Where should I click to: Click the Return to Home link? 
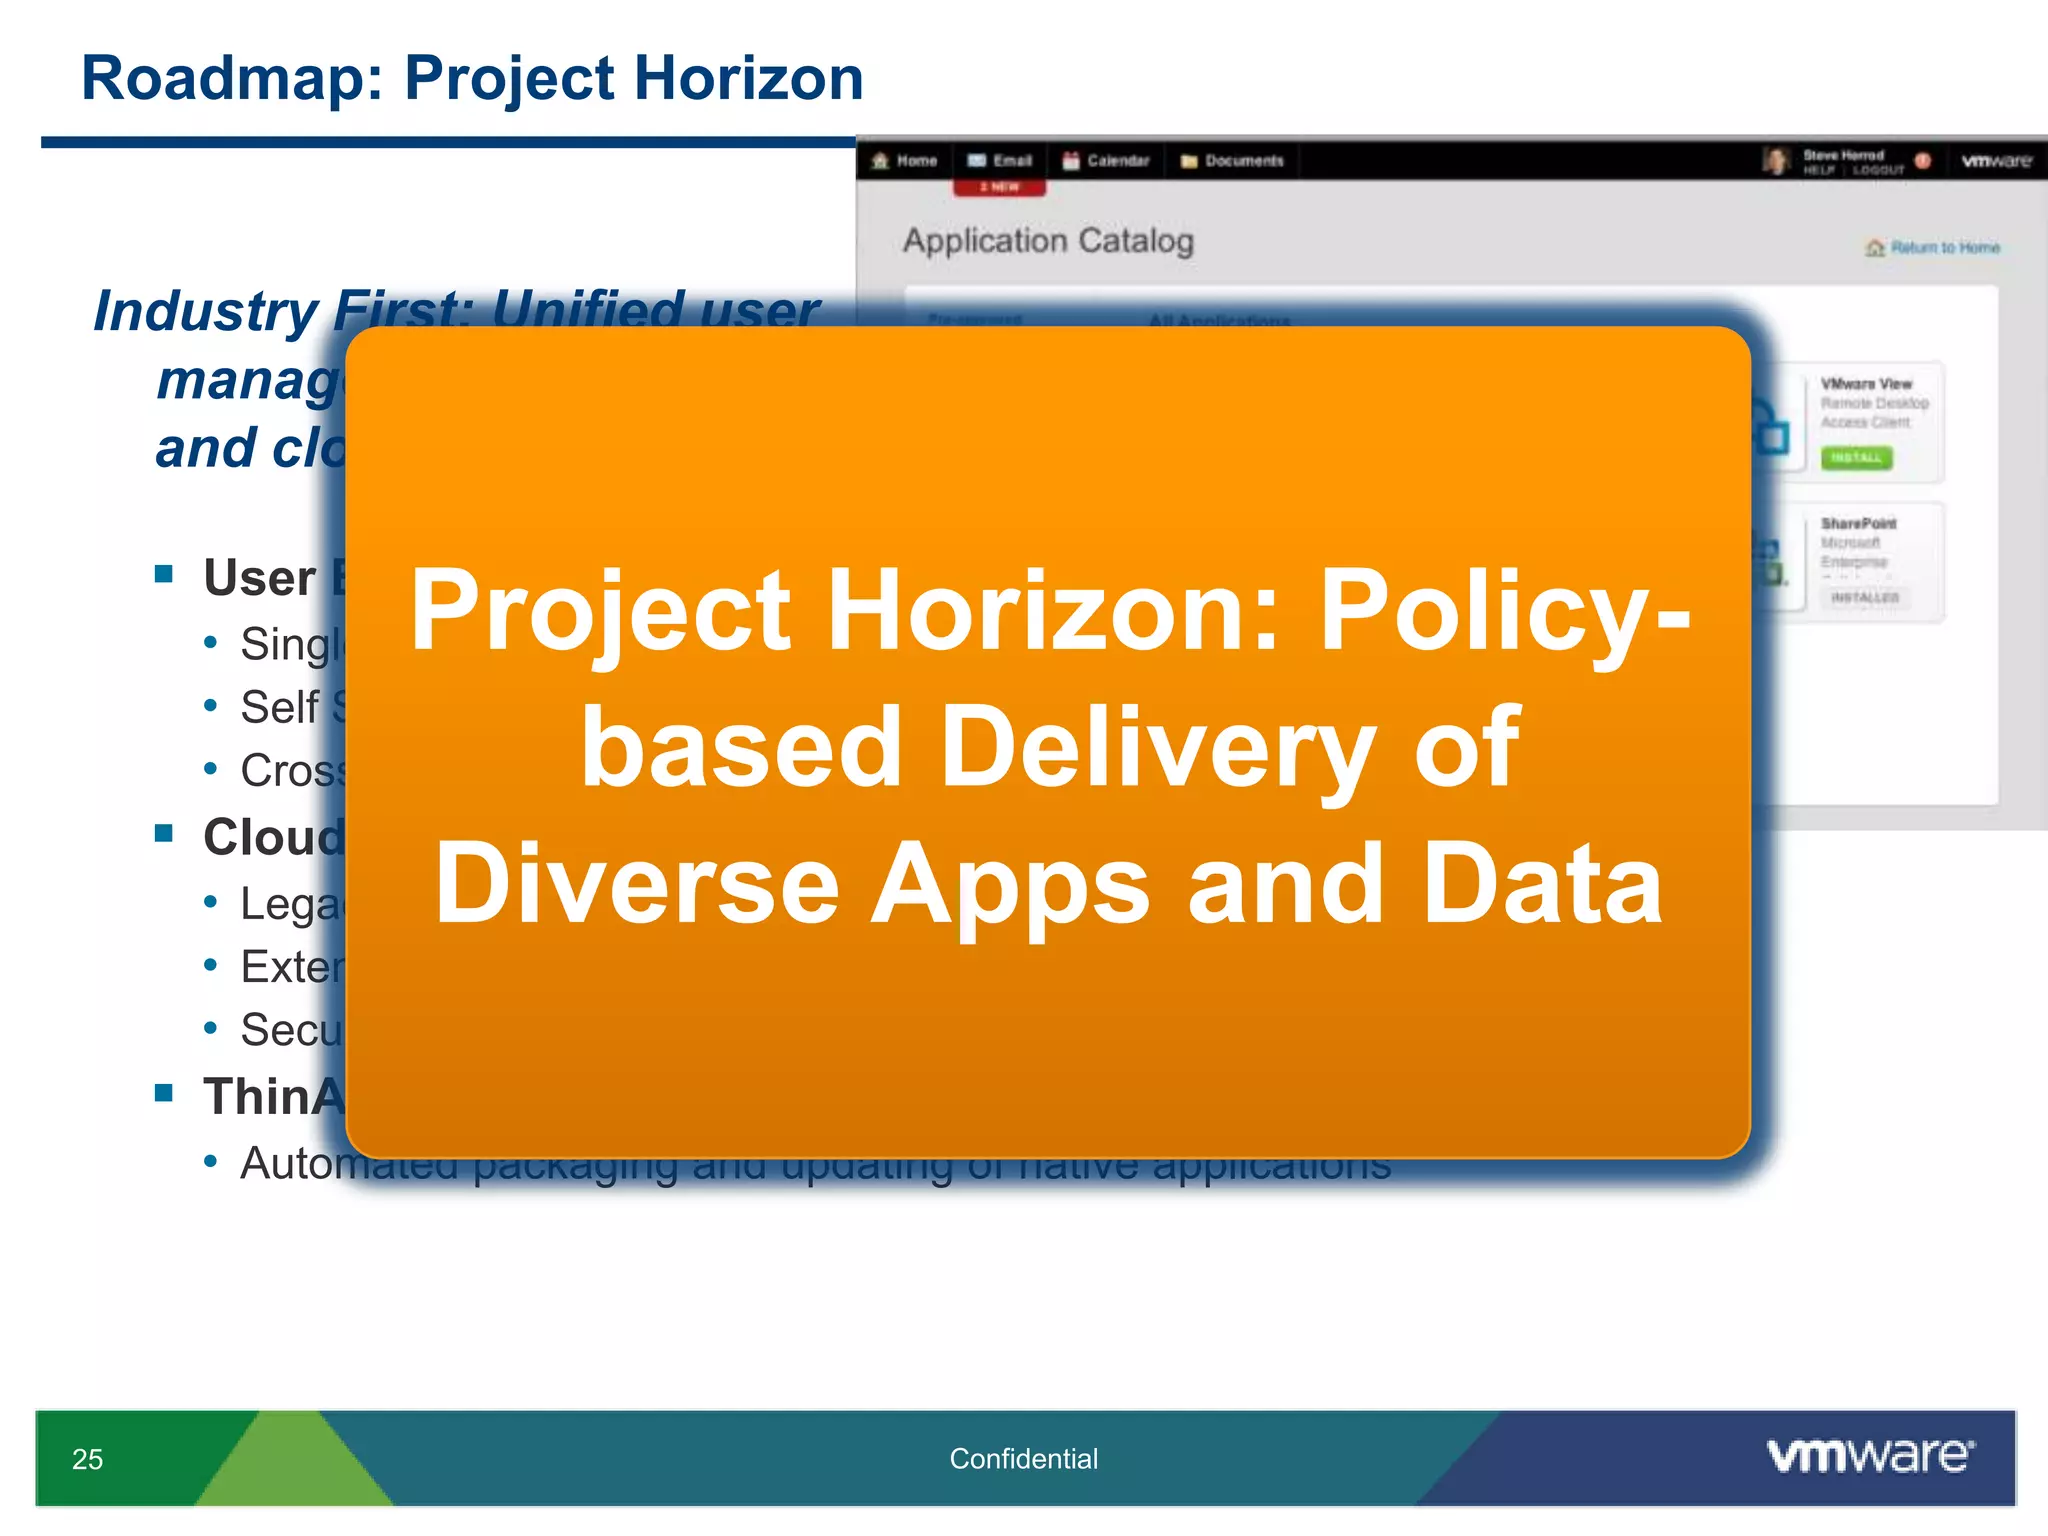tap(1944, 247)
